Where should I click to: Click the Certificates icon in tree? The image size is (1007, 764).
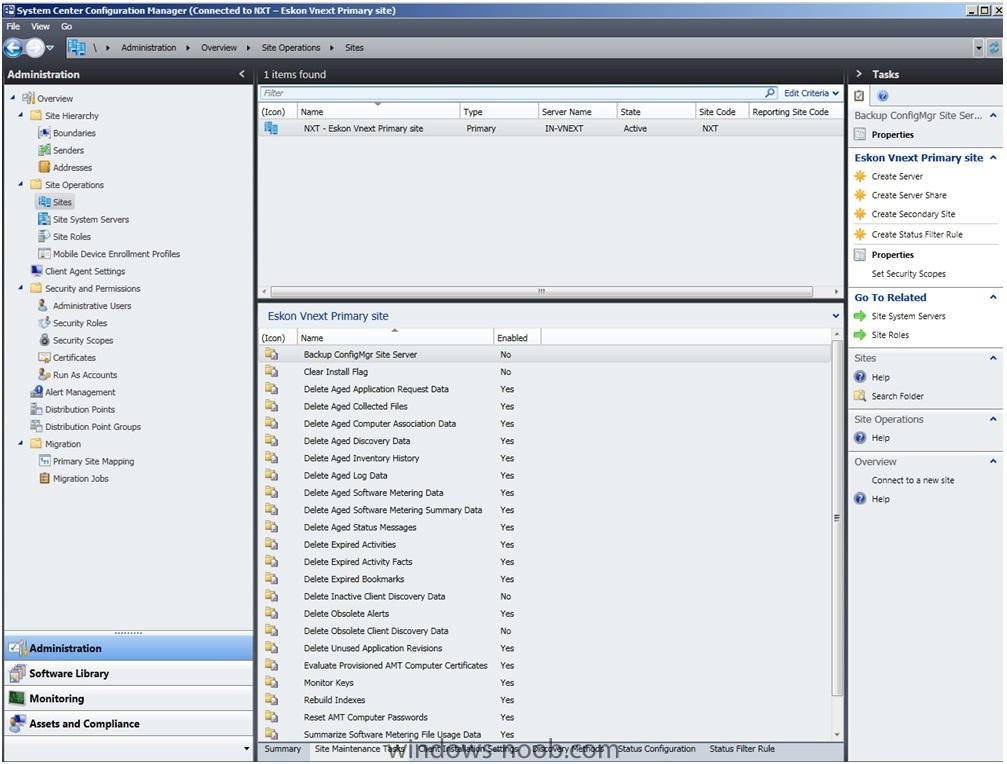pos(44,358)
